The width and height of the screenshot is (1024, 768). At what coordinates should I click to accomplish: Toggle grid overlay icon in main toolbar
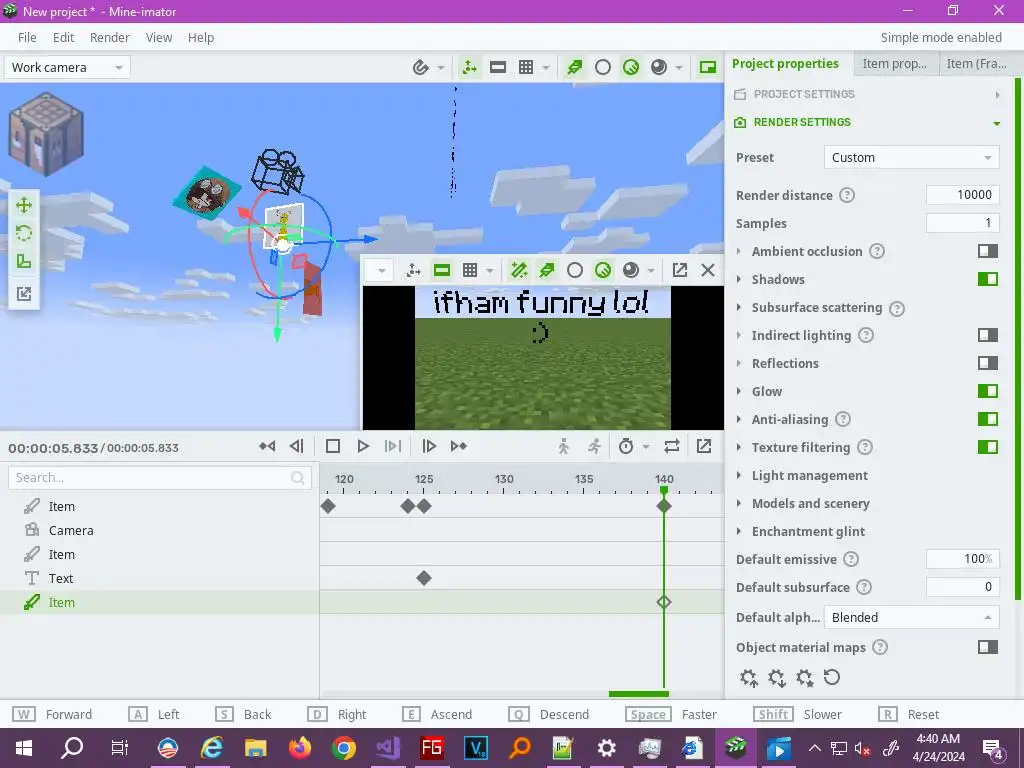click(x=526, y=67)
